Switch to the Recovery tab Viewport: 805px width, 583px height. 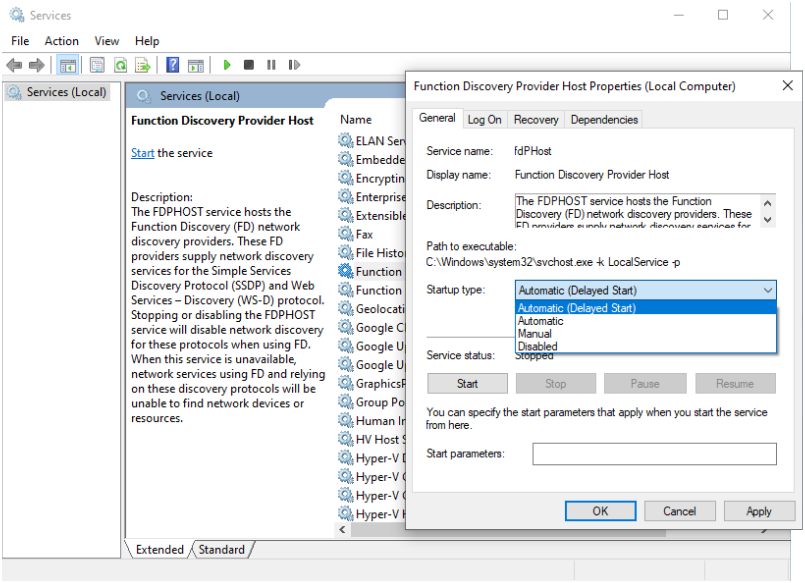tap(536, 119)
